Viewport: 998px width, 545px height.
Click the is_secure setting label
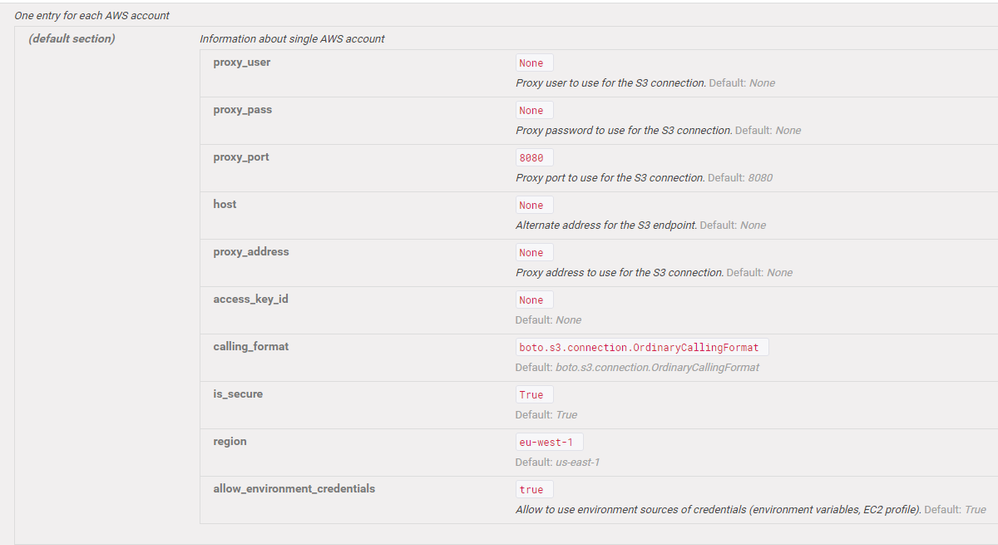click(x=238, y=394)
